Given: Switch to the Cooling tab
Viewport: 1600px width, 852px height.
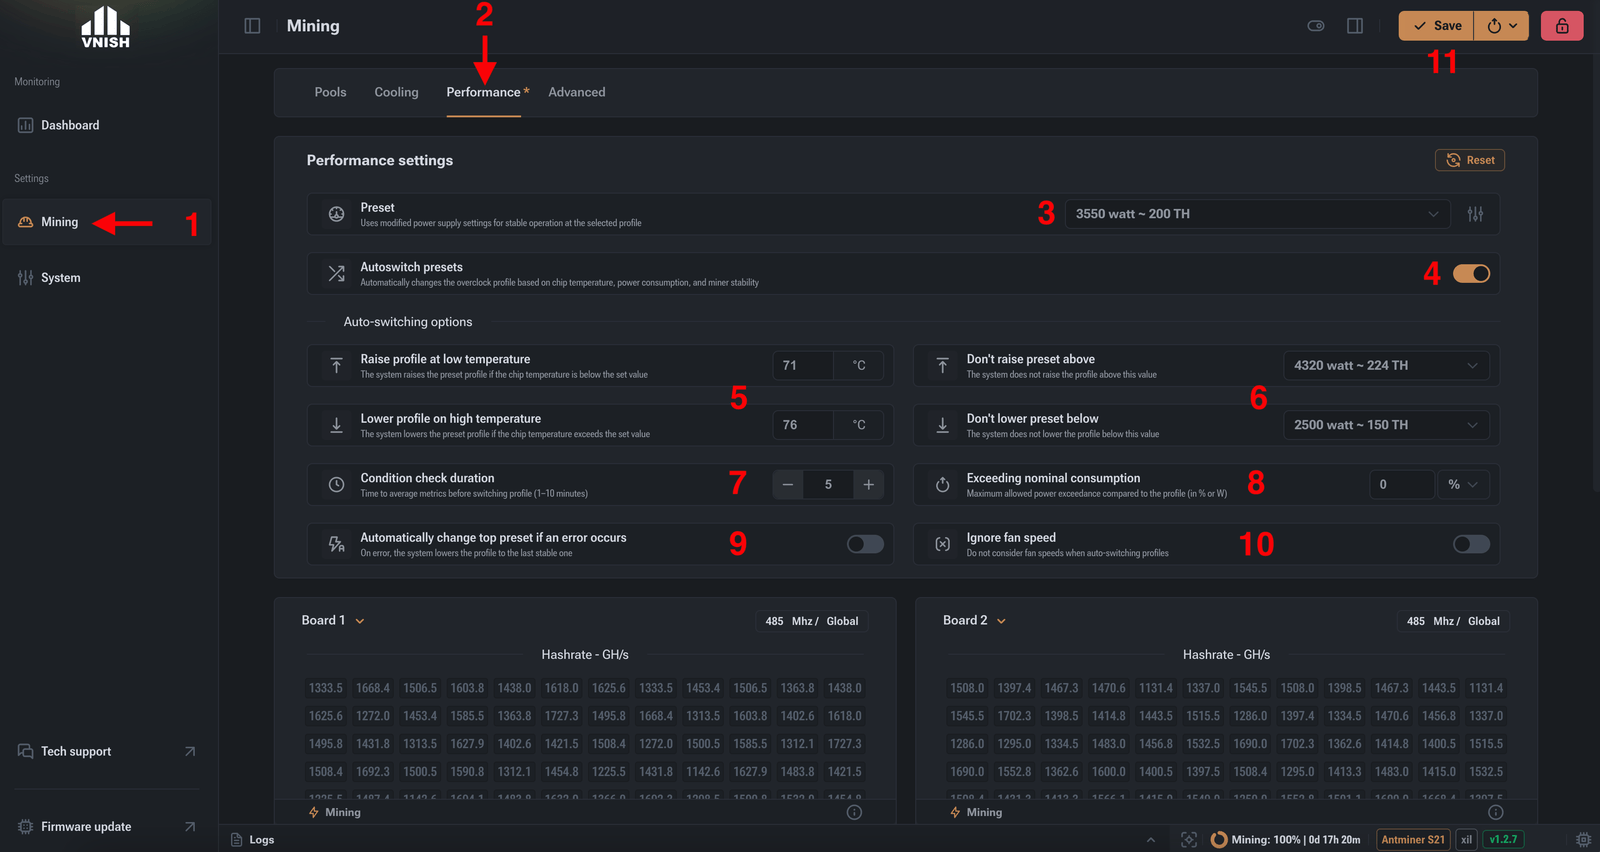Looking at the screenshot, I should pyautogui.click(x=396, y=92).
